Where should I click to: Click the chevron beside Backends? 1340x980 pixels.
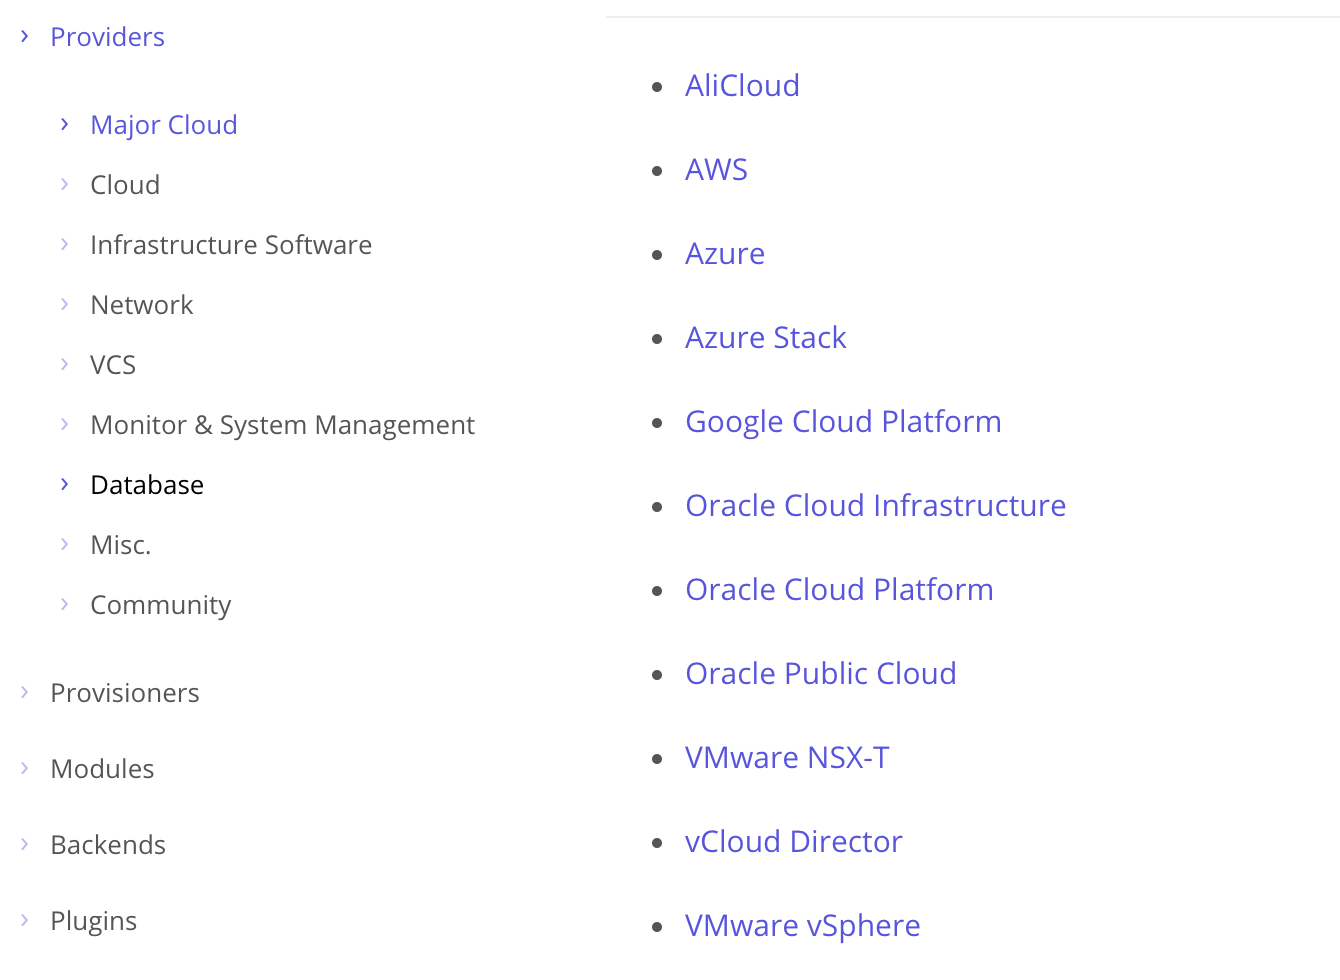[25, 844]
